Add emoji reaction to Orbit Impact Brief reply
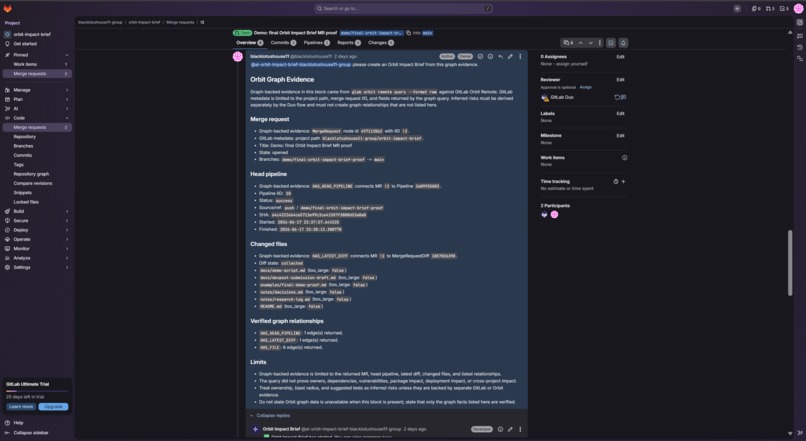Screen dimensions: 806x441 pos(500,429)
